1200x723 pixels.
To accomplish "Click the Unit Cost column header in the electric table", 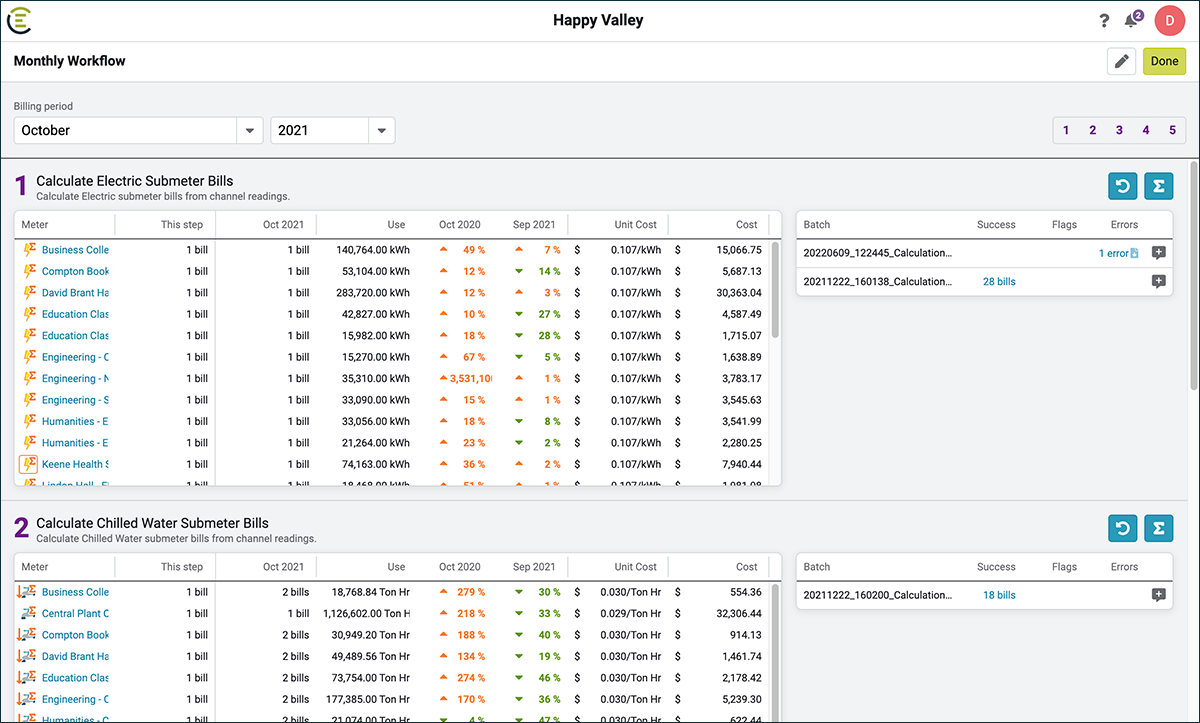I will [x=635, y=225].
